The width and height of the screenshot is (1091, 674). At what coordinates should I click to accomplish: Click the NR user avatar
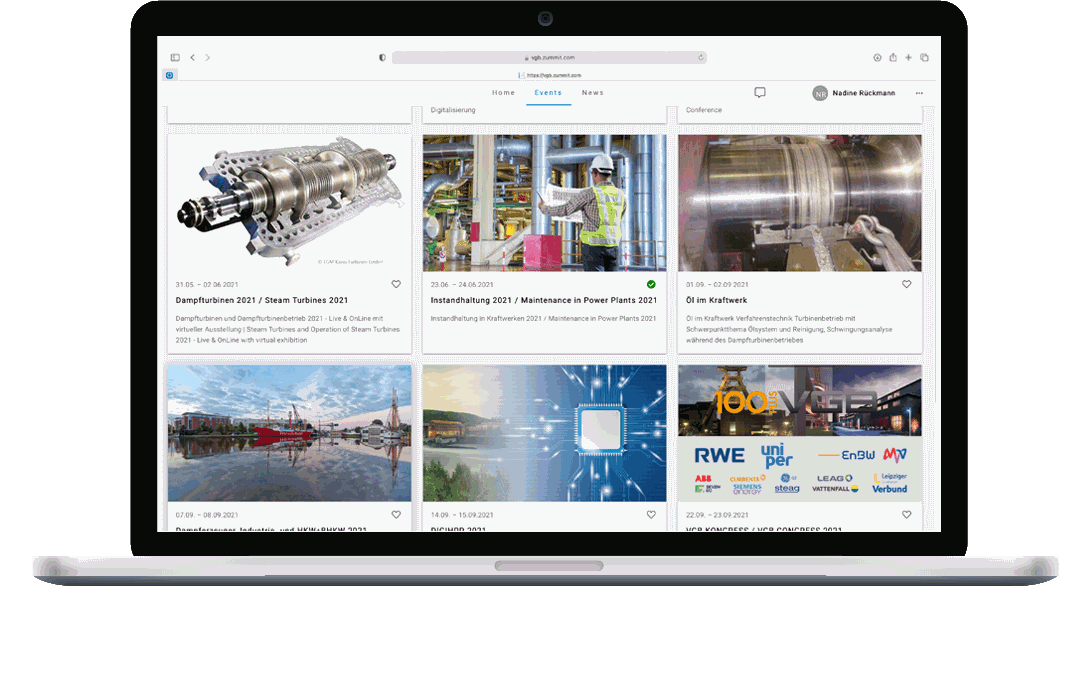coord(820,93)
